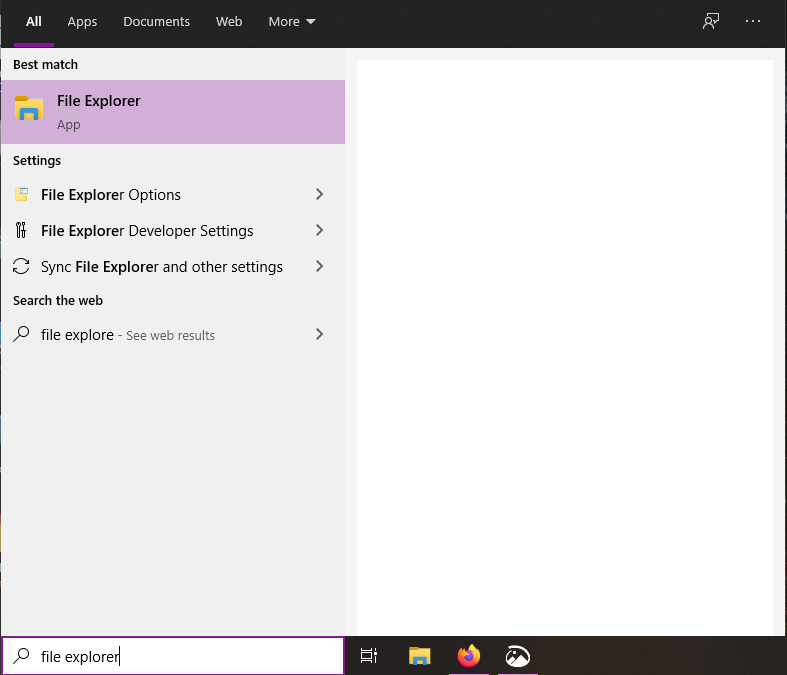Launch Firefox from the taskbar
Screen dimensions: 787x675
[468, 656]
